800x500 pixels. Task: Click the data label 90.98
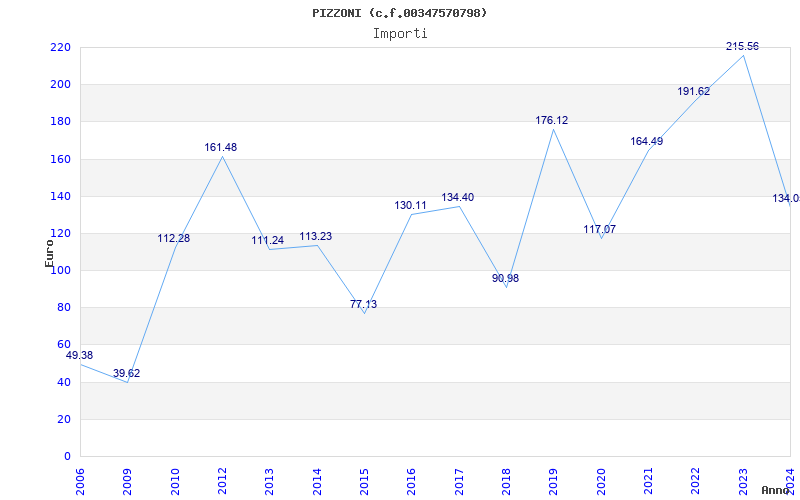505,279
